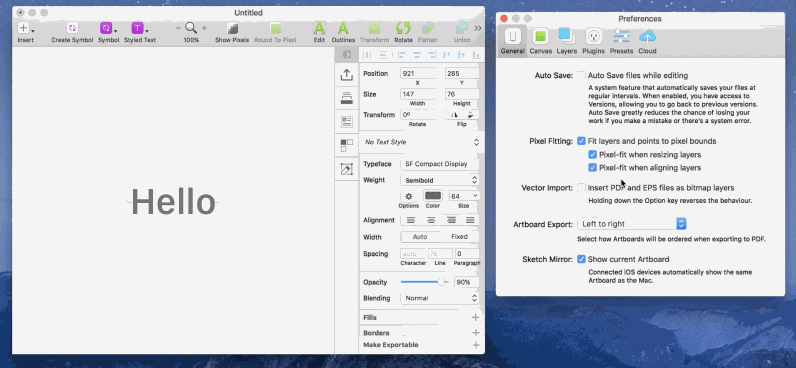This screenshot has height=368, width=796.
Task: Click the Round To Pixel icon
Action: [x=275, y=28]
